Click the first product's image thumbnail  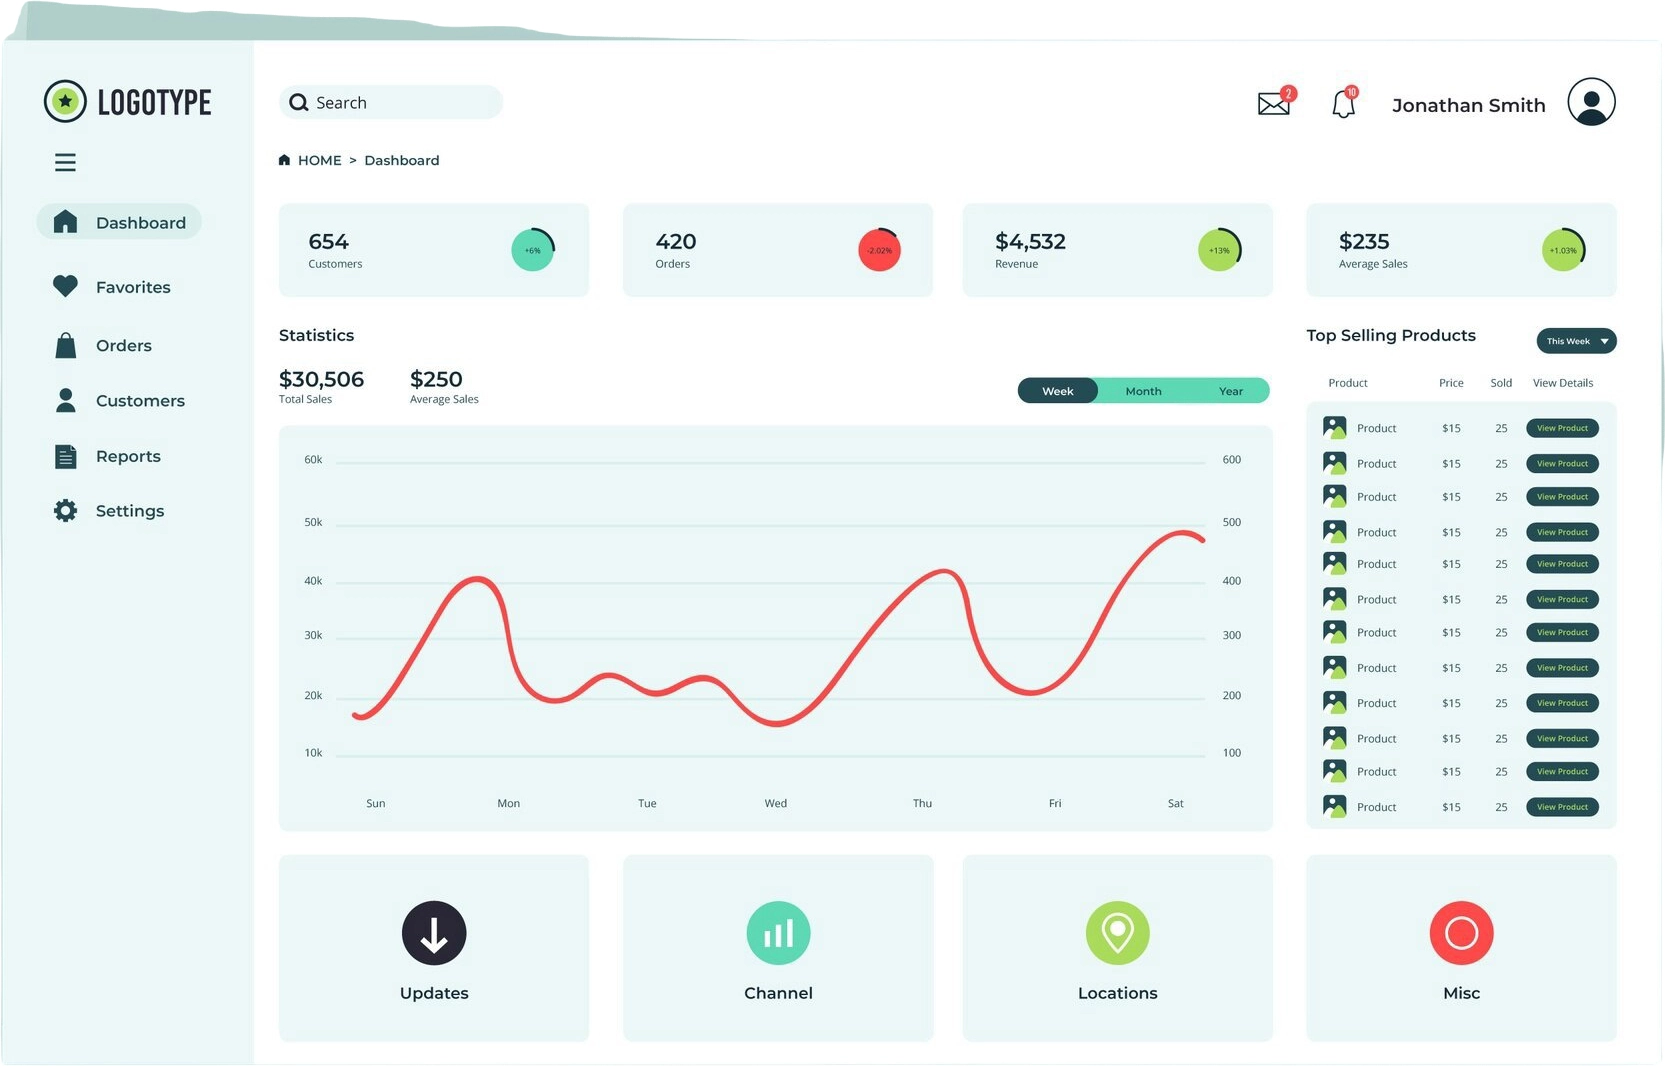1335,427
